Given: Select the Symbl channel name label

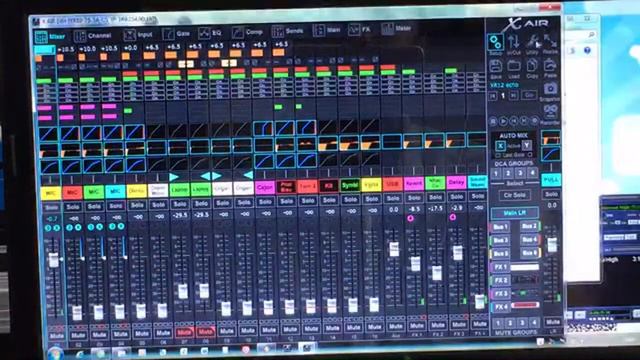Looking at the screenshot, I should pos(350,185).
